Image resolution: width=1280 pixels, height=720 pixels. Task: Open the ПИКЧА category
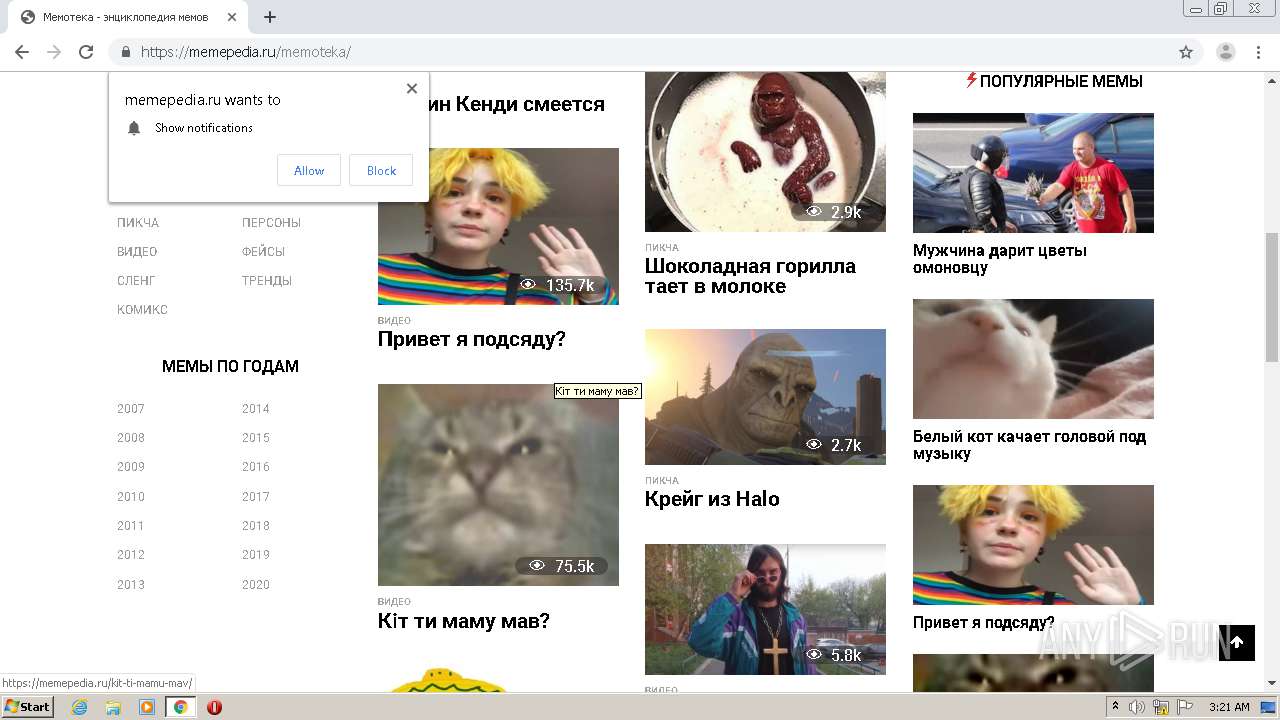tap(138, 223)
